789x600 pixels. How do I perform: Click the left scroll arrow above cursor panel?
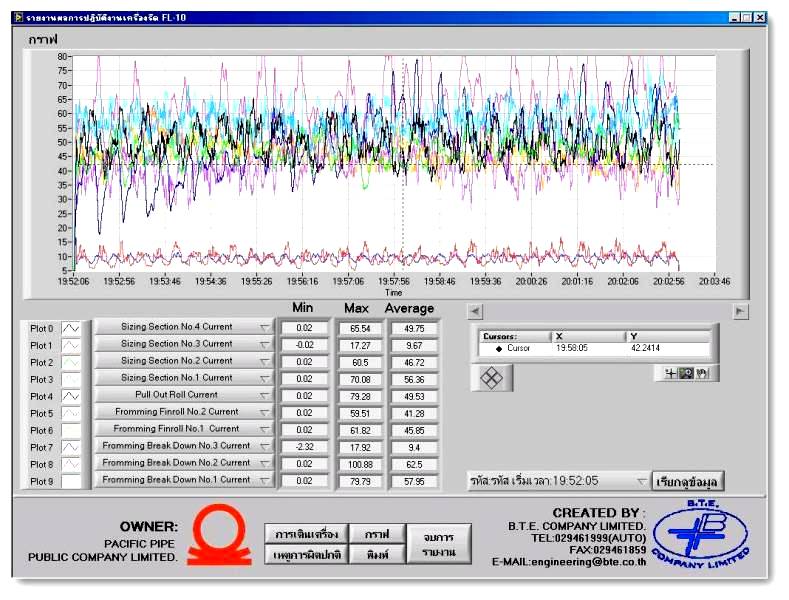tap(475, 311)
